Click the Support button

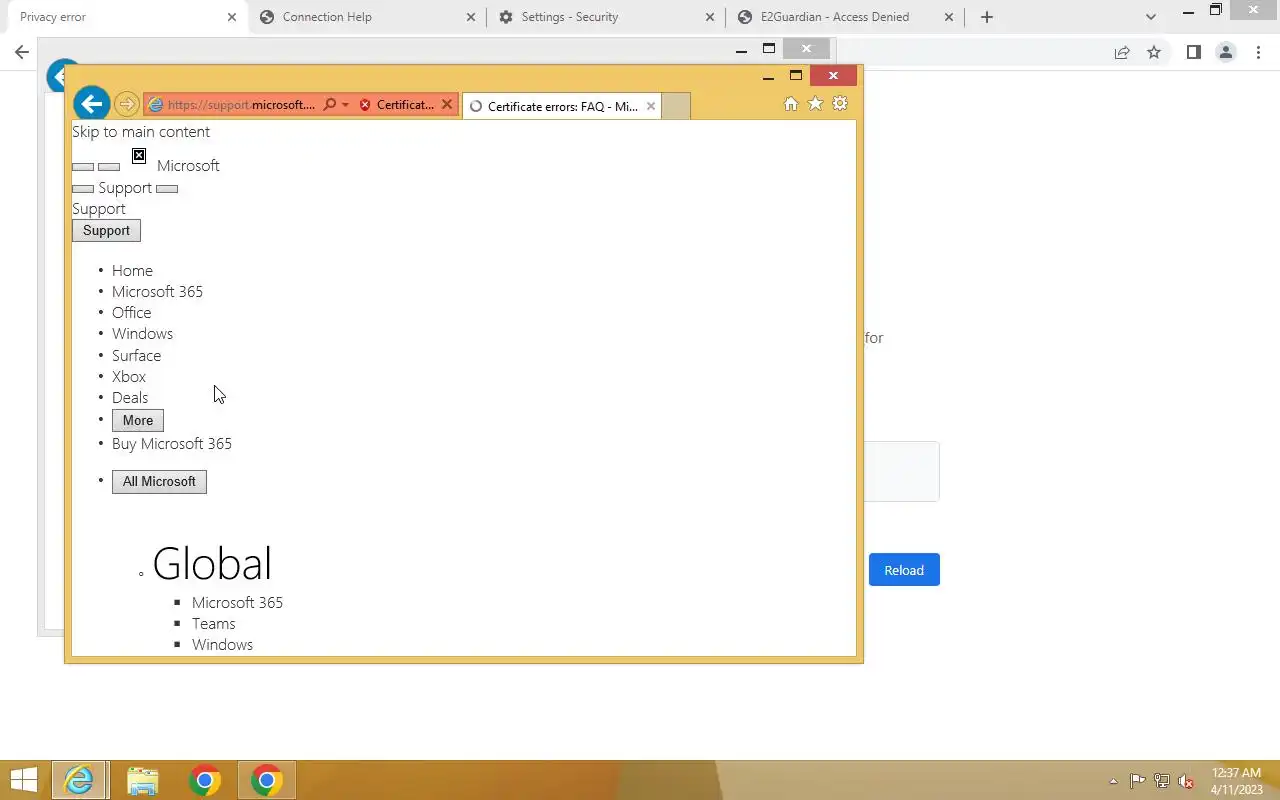pos(106,231)
